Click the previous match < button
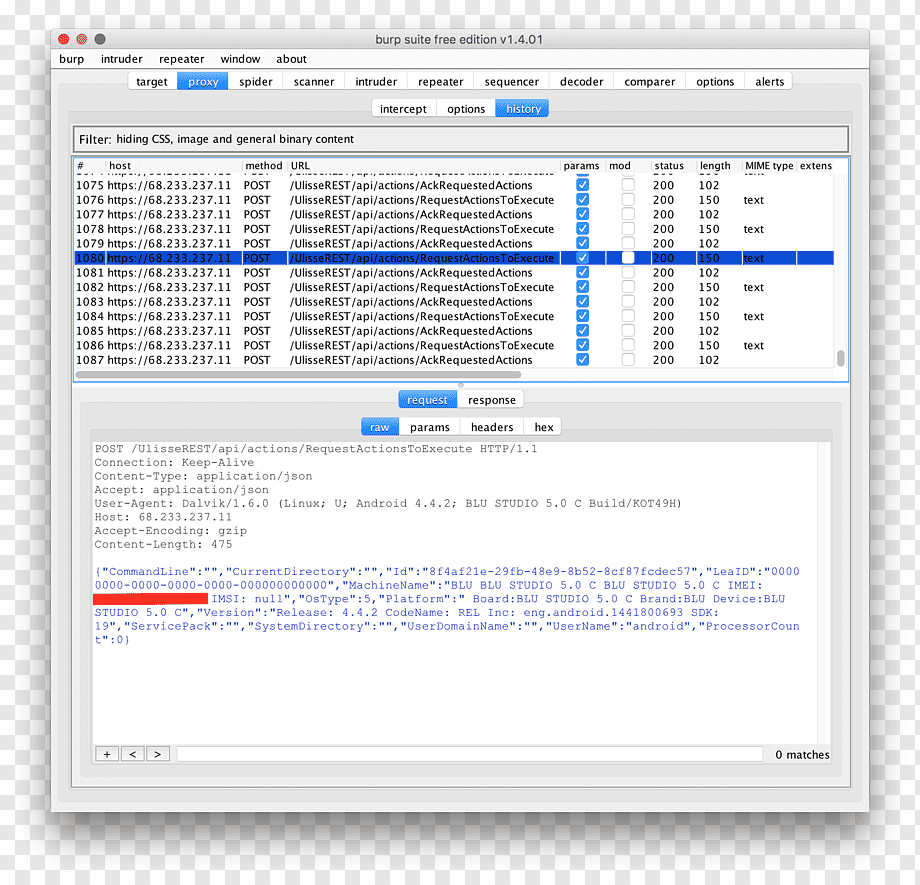The height and width of the screenshot is (885, 920). (133, 754)
